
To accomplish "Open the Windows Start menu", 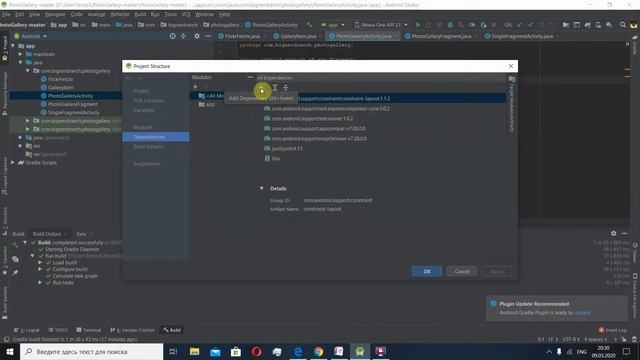I will click(10, 351).
